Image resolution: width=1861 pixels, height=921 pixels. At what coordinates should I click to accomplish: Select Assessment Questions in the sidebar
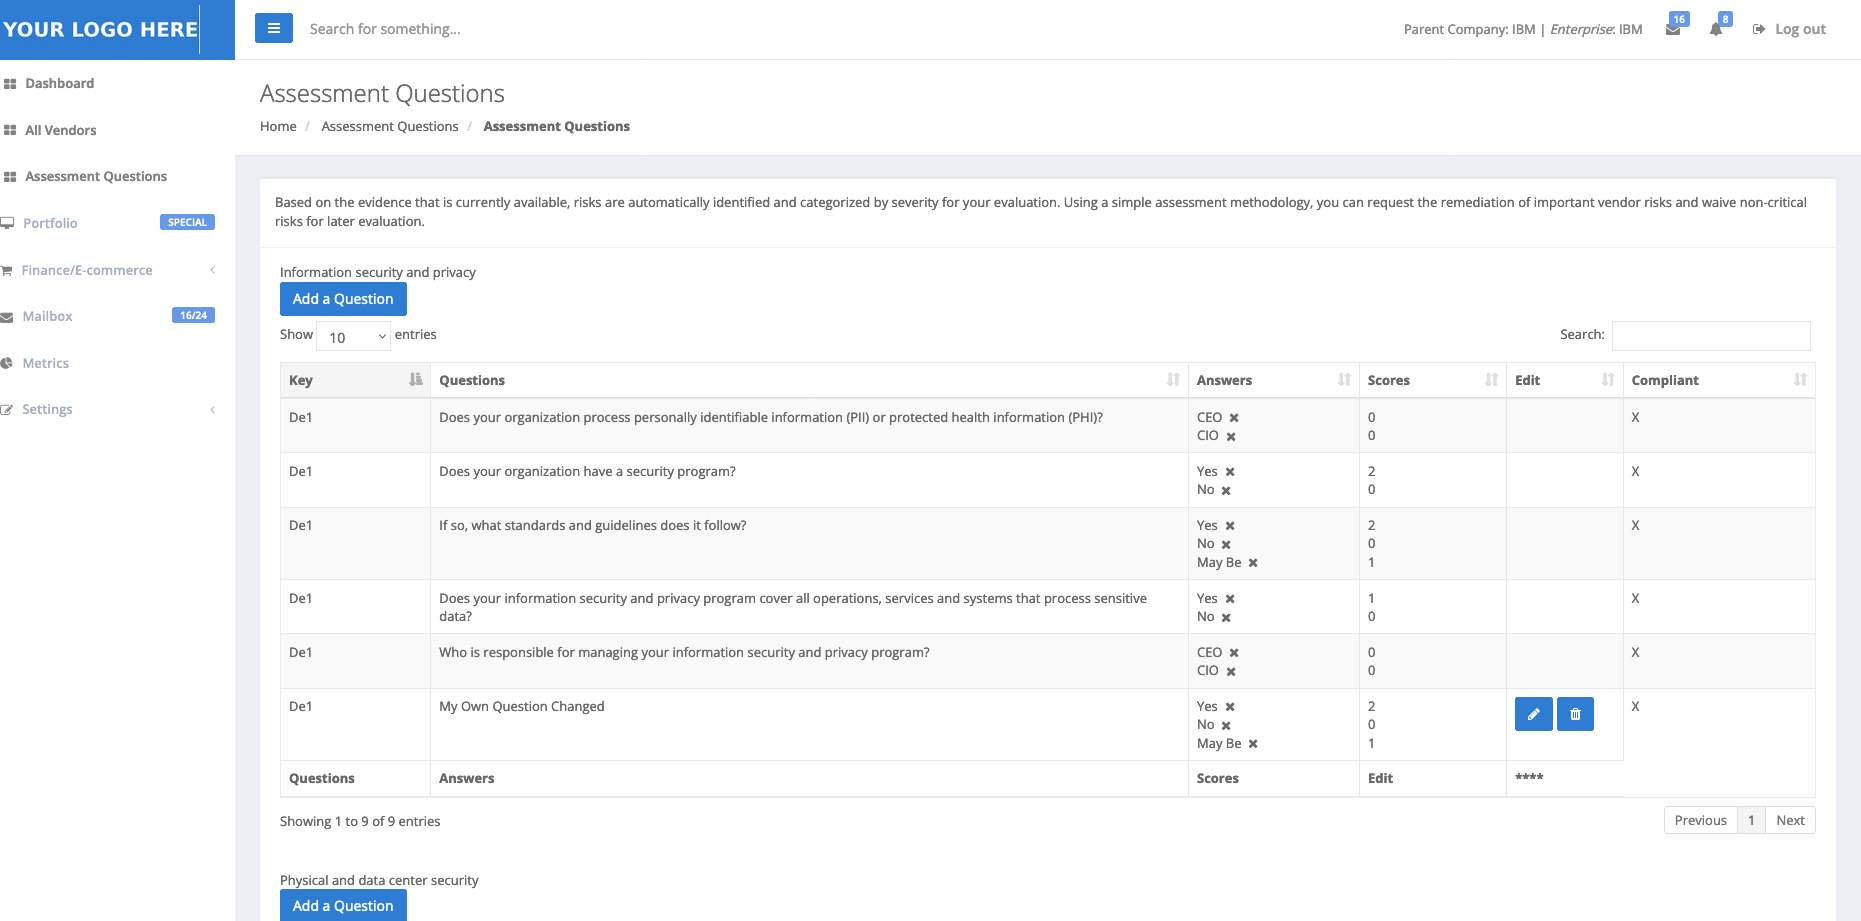tap(96, 176)
